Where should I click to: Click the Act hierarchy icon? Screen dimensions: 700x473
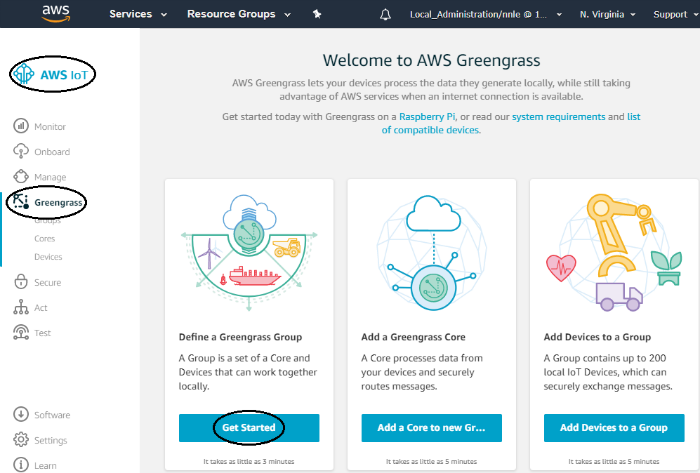tap(21, 307)
